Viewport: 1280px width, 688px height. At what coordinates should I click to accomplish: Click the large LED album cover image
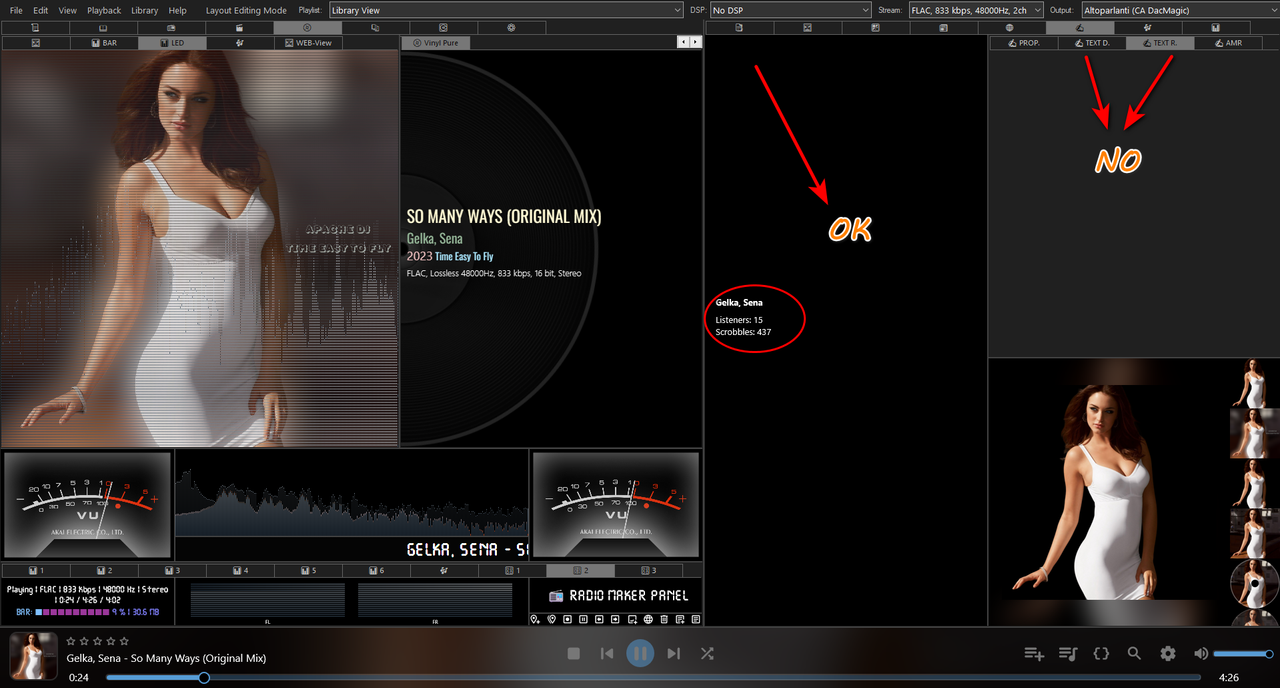click(200, 248)
